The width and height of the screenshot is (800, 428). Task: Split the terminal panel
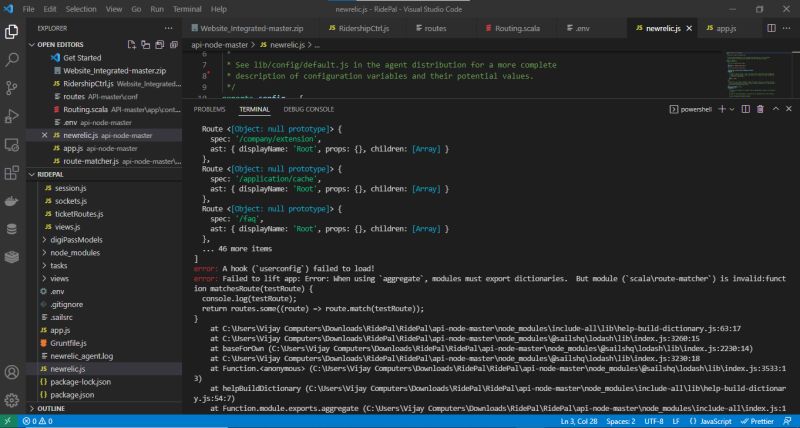pyautogui.click(x=745, y=109)
